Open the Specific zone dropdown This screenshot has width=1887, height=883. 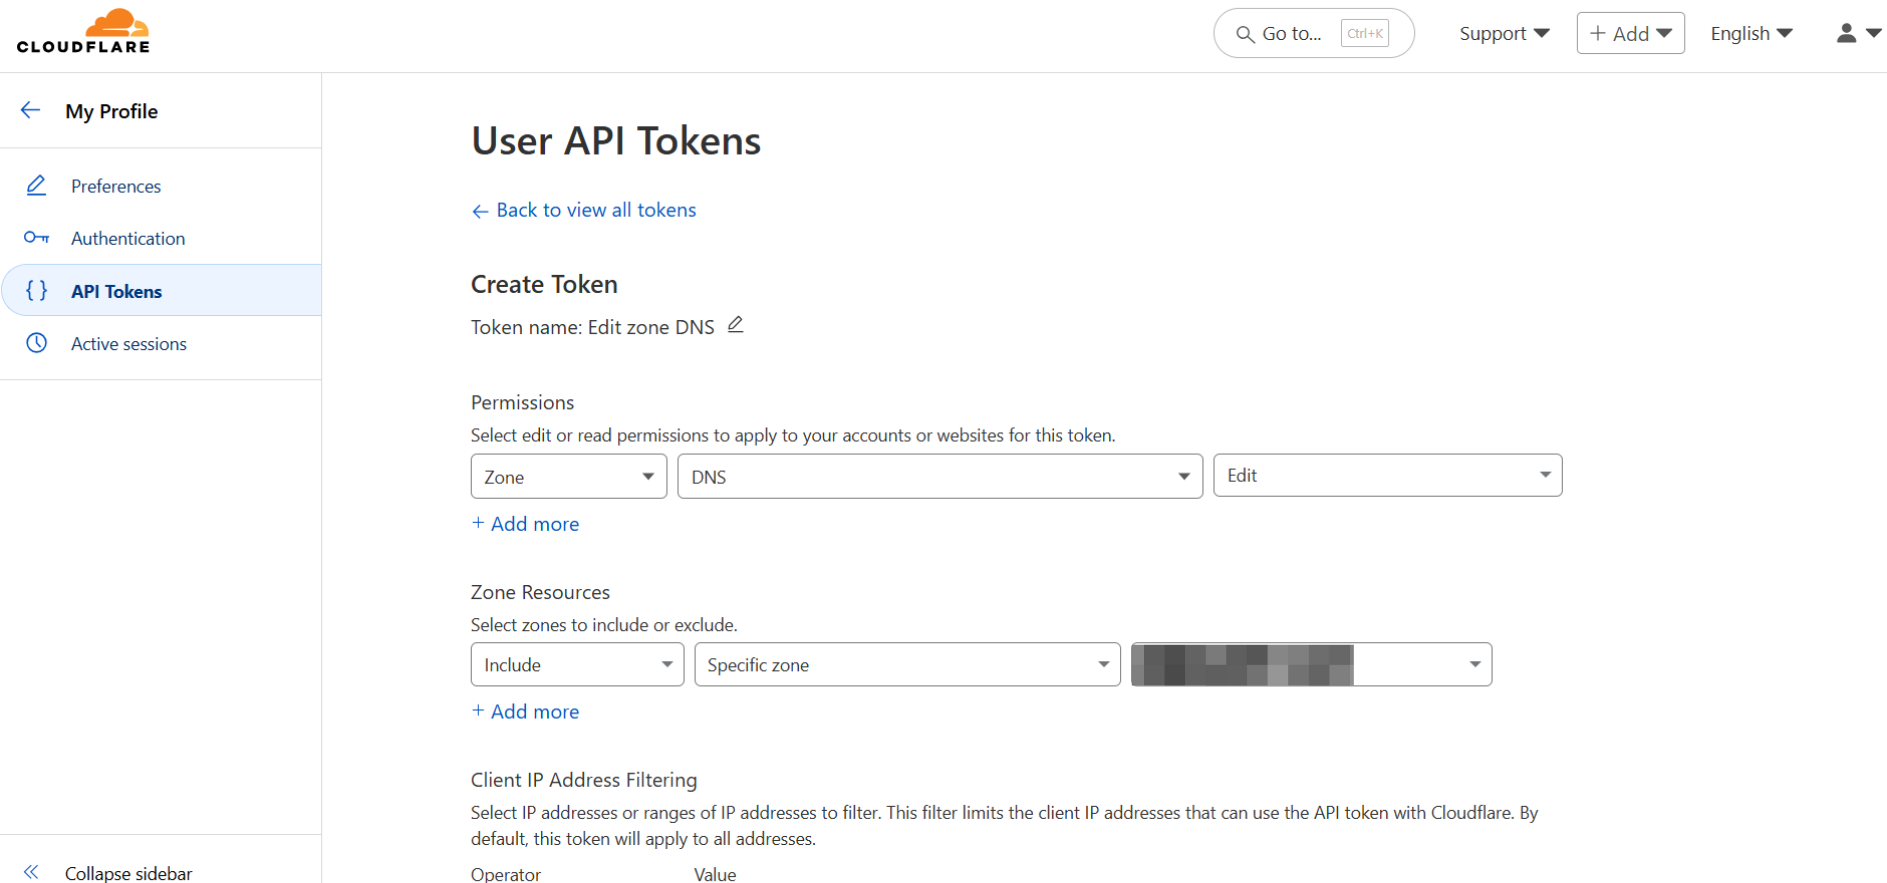pyautogui.click(x=907, y=664)
